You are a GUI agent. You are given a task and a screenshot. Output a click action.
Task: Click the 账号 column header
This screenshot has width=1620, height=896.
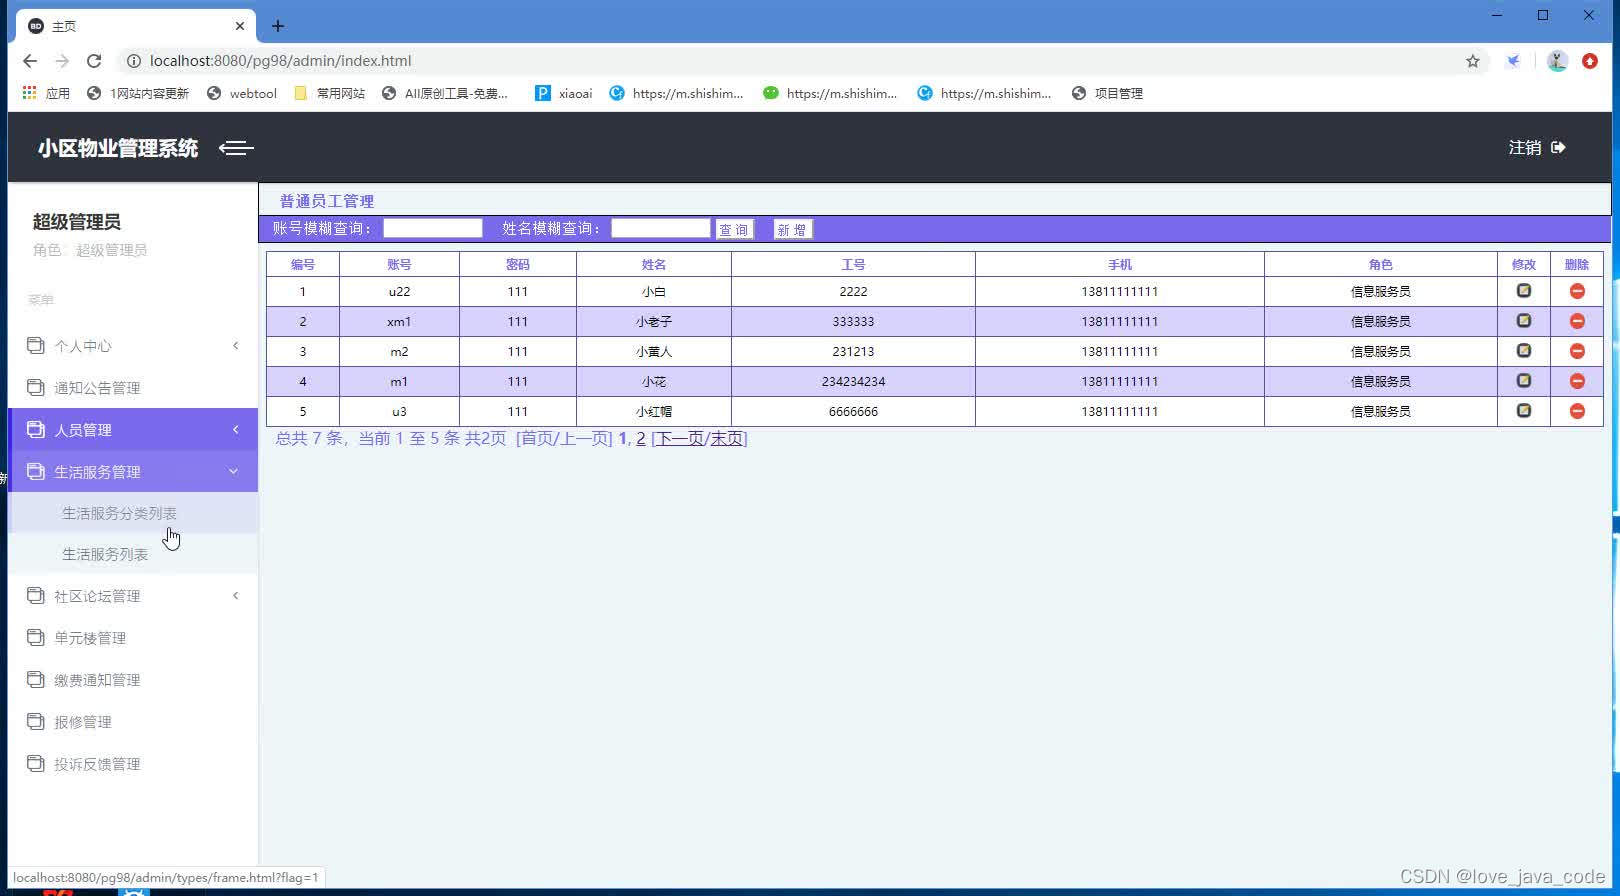(399, 264)
